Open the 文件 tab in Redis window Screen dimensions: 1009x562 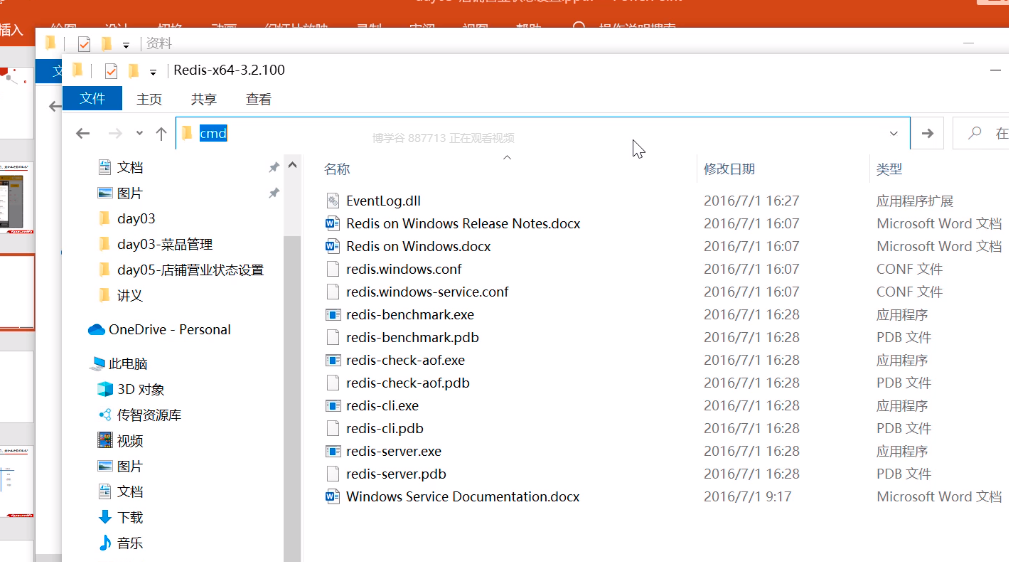point(92,98)
